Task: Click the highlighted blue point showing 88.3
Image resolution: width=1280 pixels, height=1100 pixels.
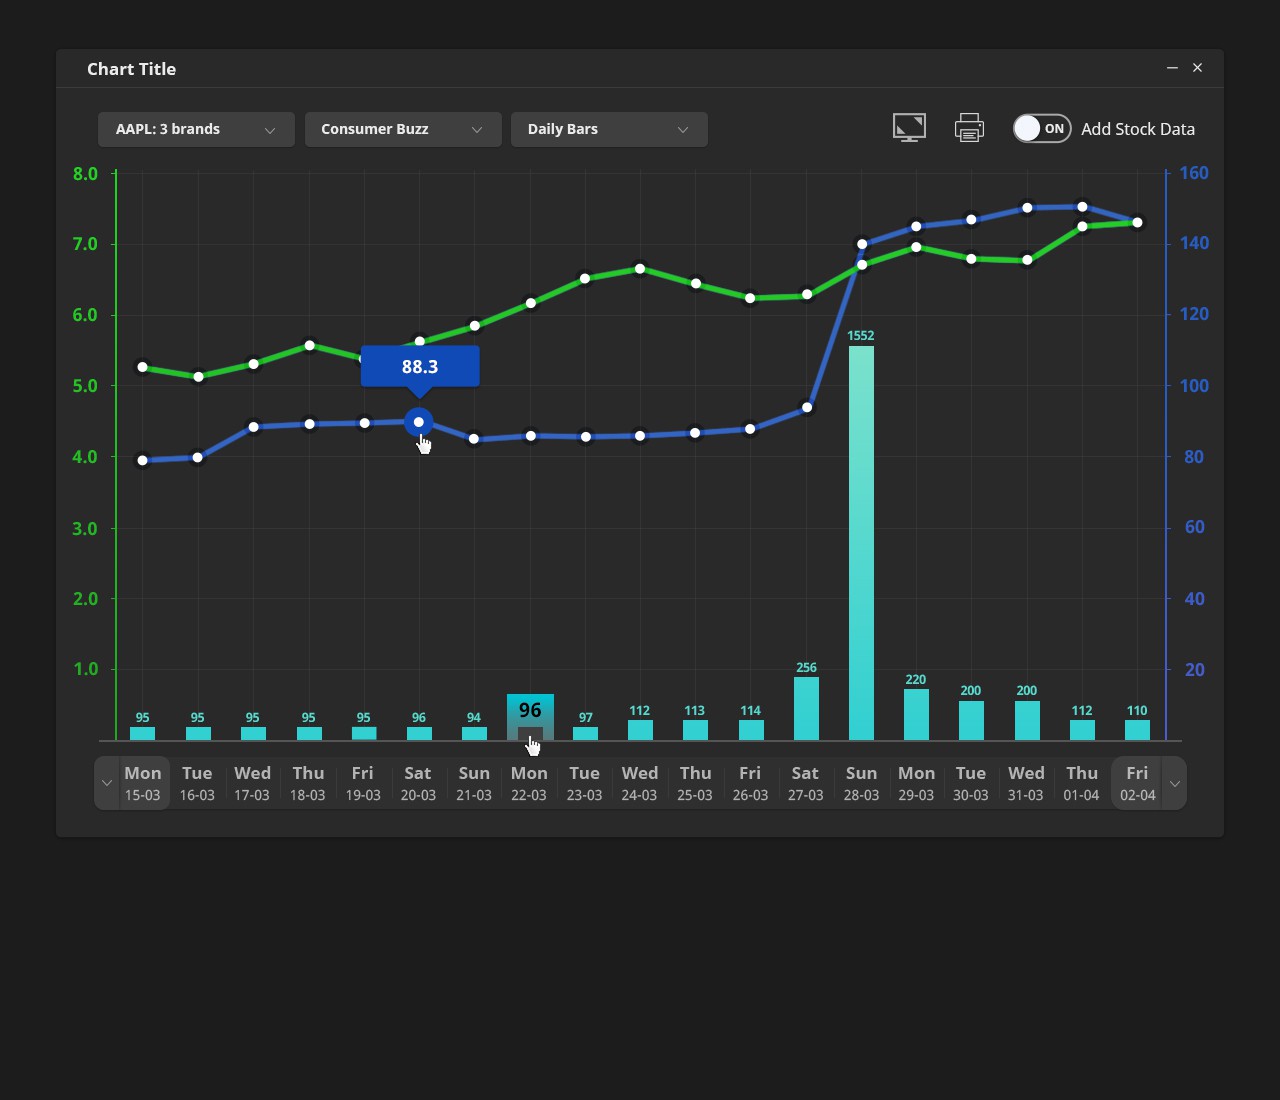Action: [419, 422]
